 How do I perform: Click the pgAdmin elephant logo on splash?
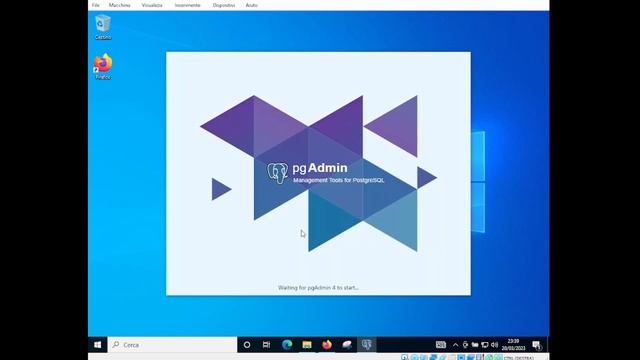[x=278, y=173]
